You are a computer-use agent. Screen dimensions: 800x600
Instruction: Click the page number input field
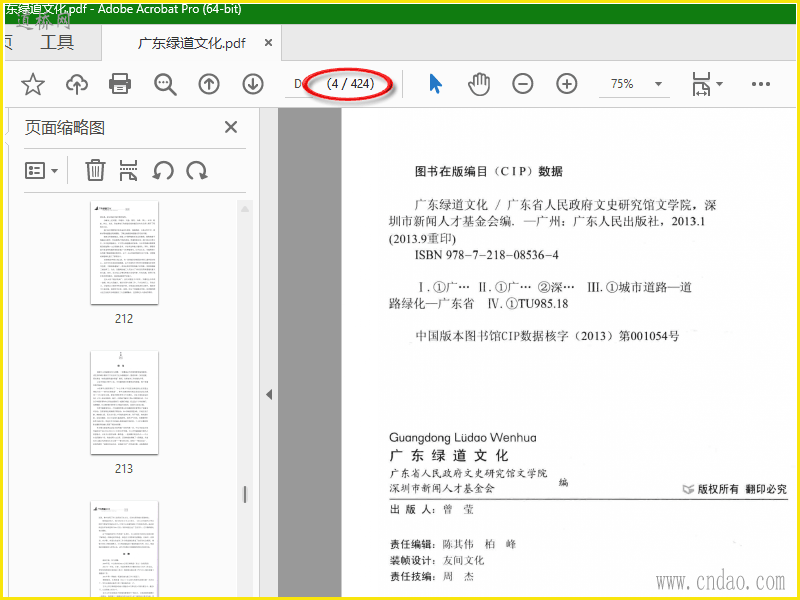click(299, 84)
